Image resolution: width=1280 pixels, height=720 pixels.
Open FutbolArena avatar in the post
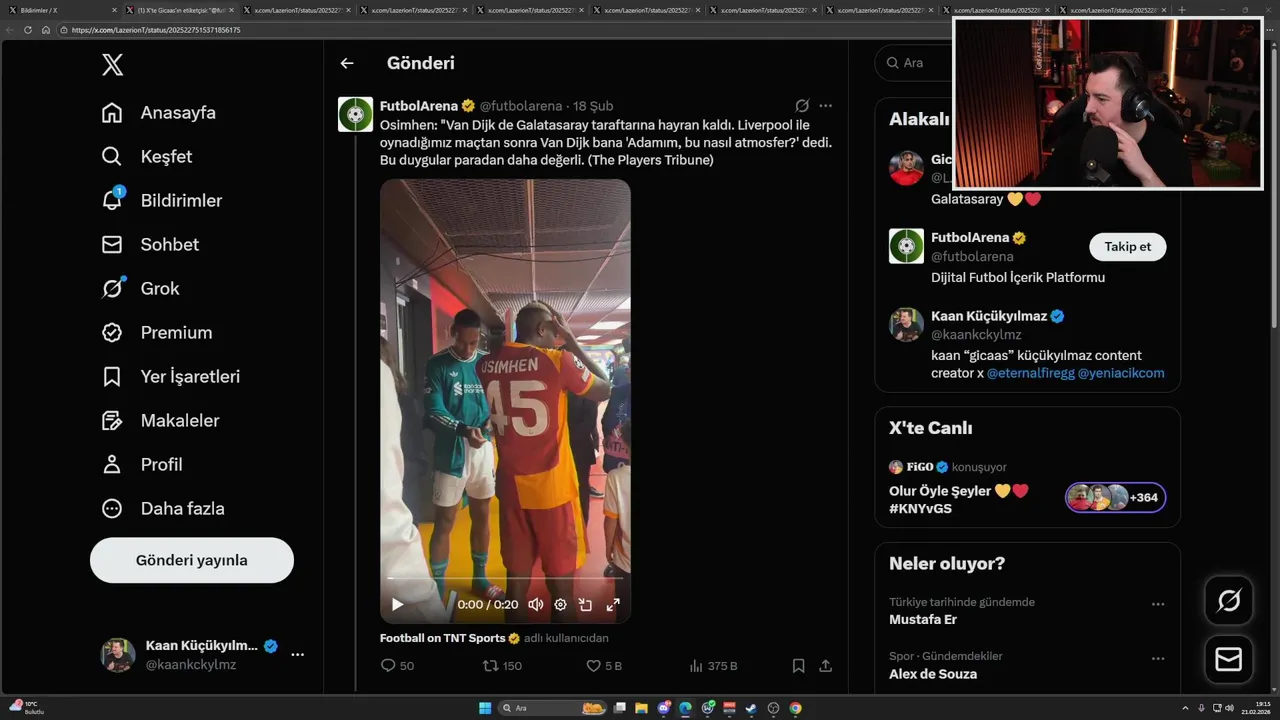(x=355, y=114)
